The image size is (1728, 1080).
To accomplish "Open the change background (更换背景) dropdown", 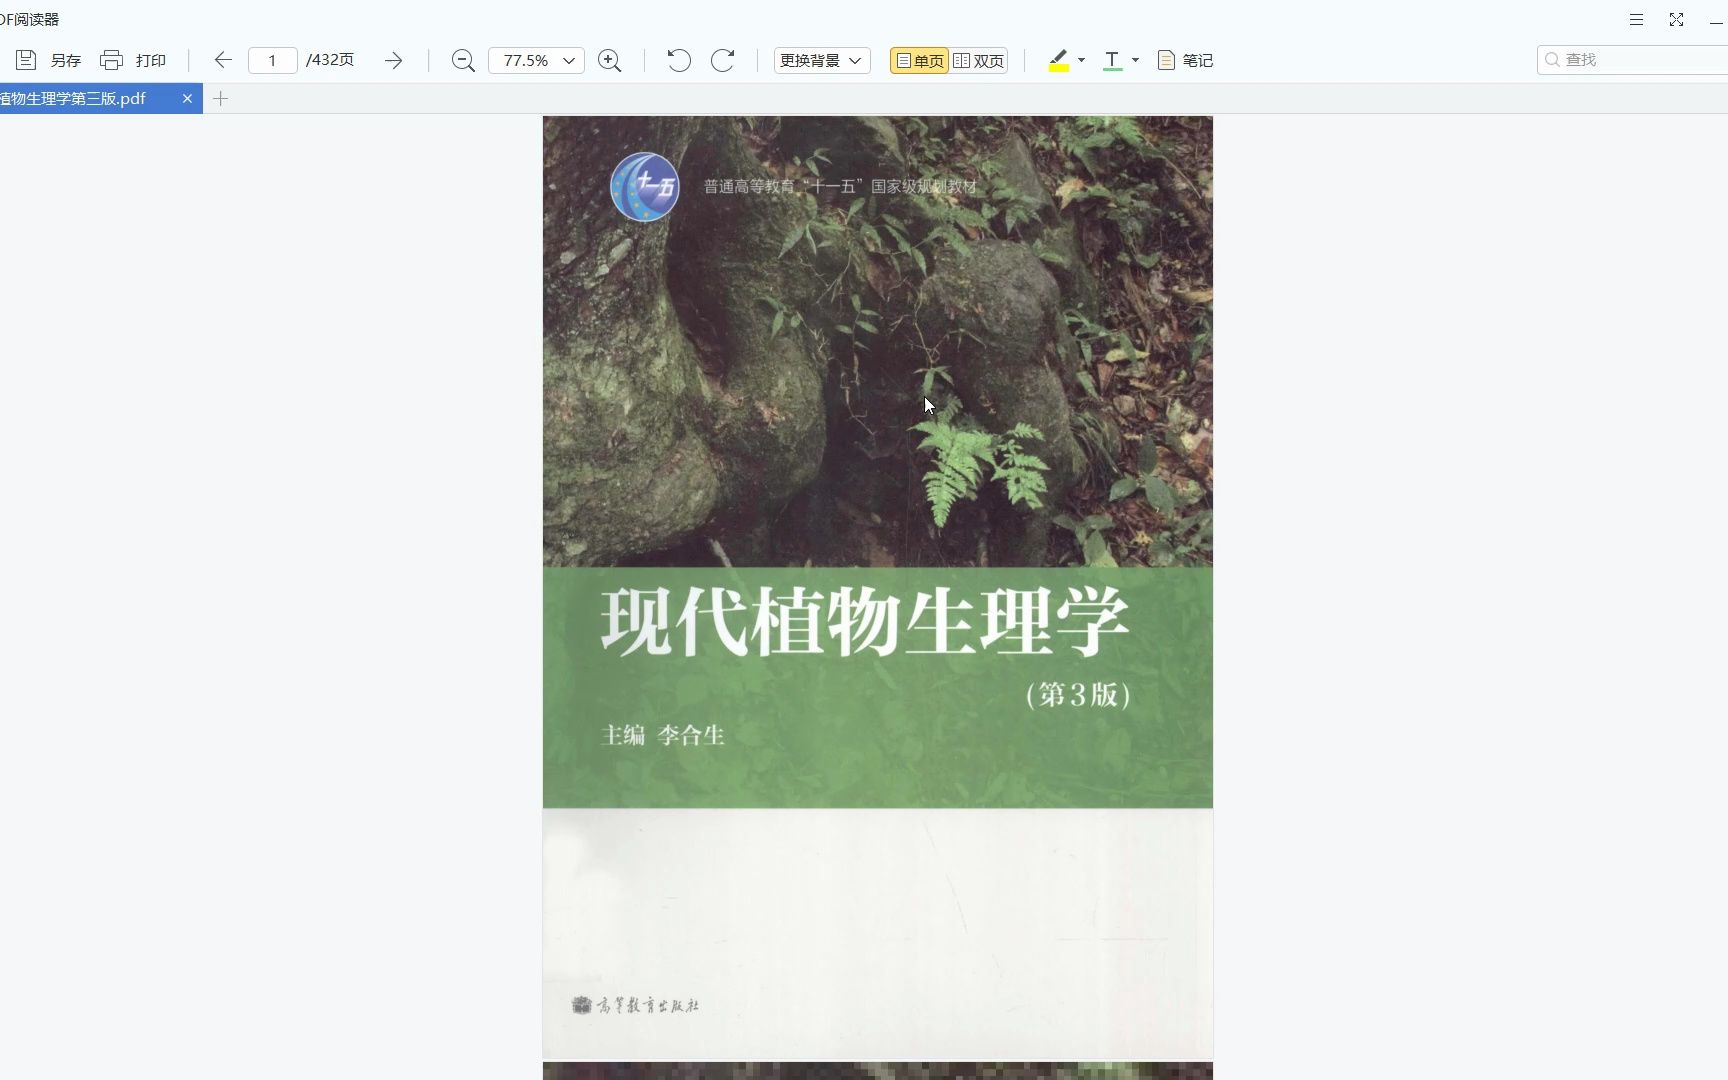I will pyautogui.click(x=822, y=60).
